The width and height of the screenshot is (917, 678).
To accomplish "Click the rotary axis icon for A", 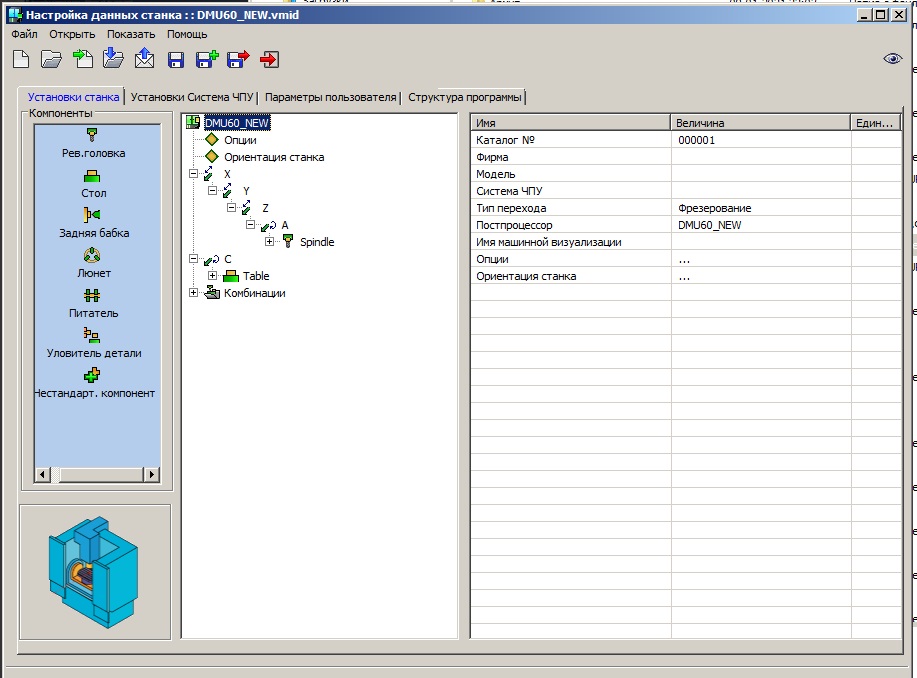I will tap(268, 225).
